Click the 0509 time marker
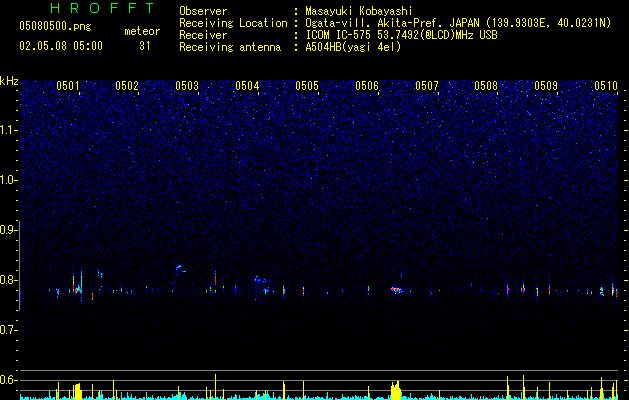Screen dimensions: 629x400 (546, 86)
